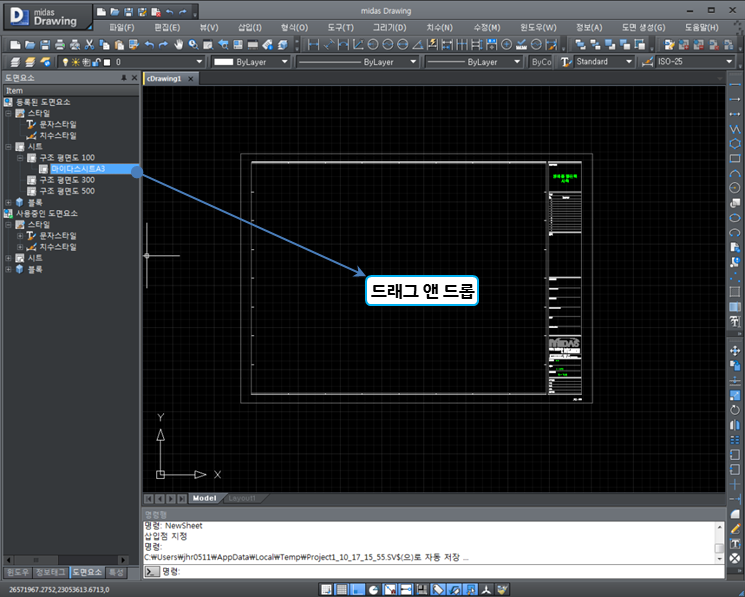Select the realtime zoom magnifier tool
Viewport: 745px width, 597px height.
(x=193, y=45)
